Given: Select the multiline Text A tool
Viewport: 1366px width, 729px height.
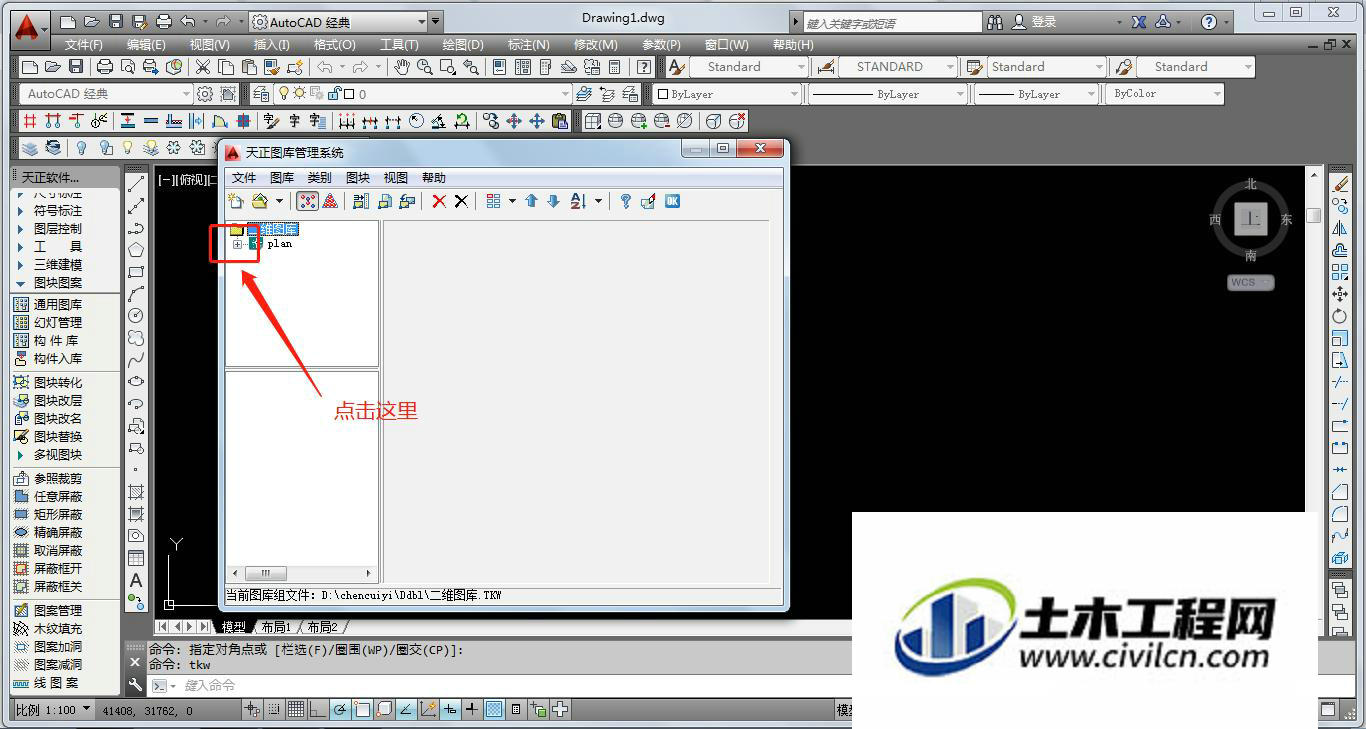Looking at the screenshot, I should click(136, 580).
